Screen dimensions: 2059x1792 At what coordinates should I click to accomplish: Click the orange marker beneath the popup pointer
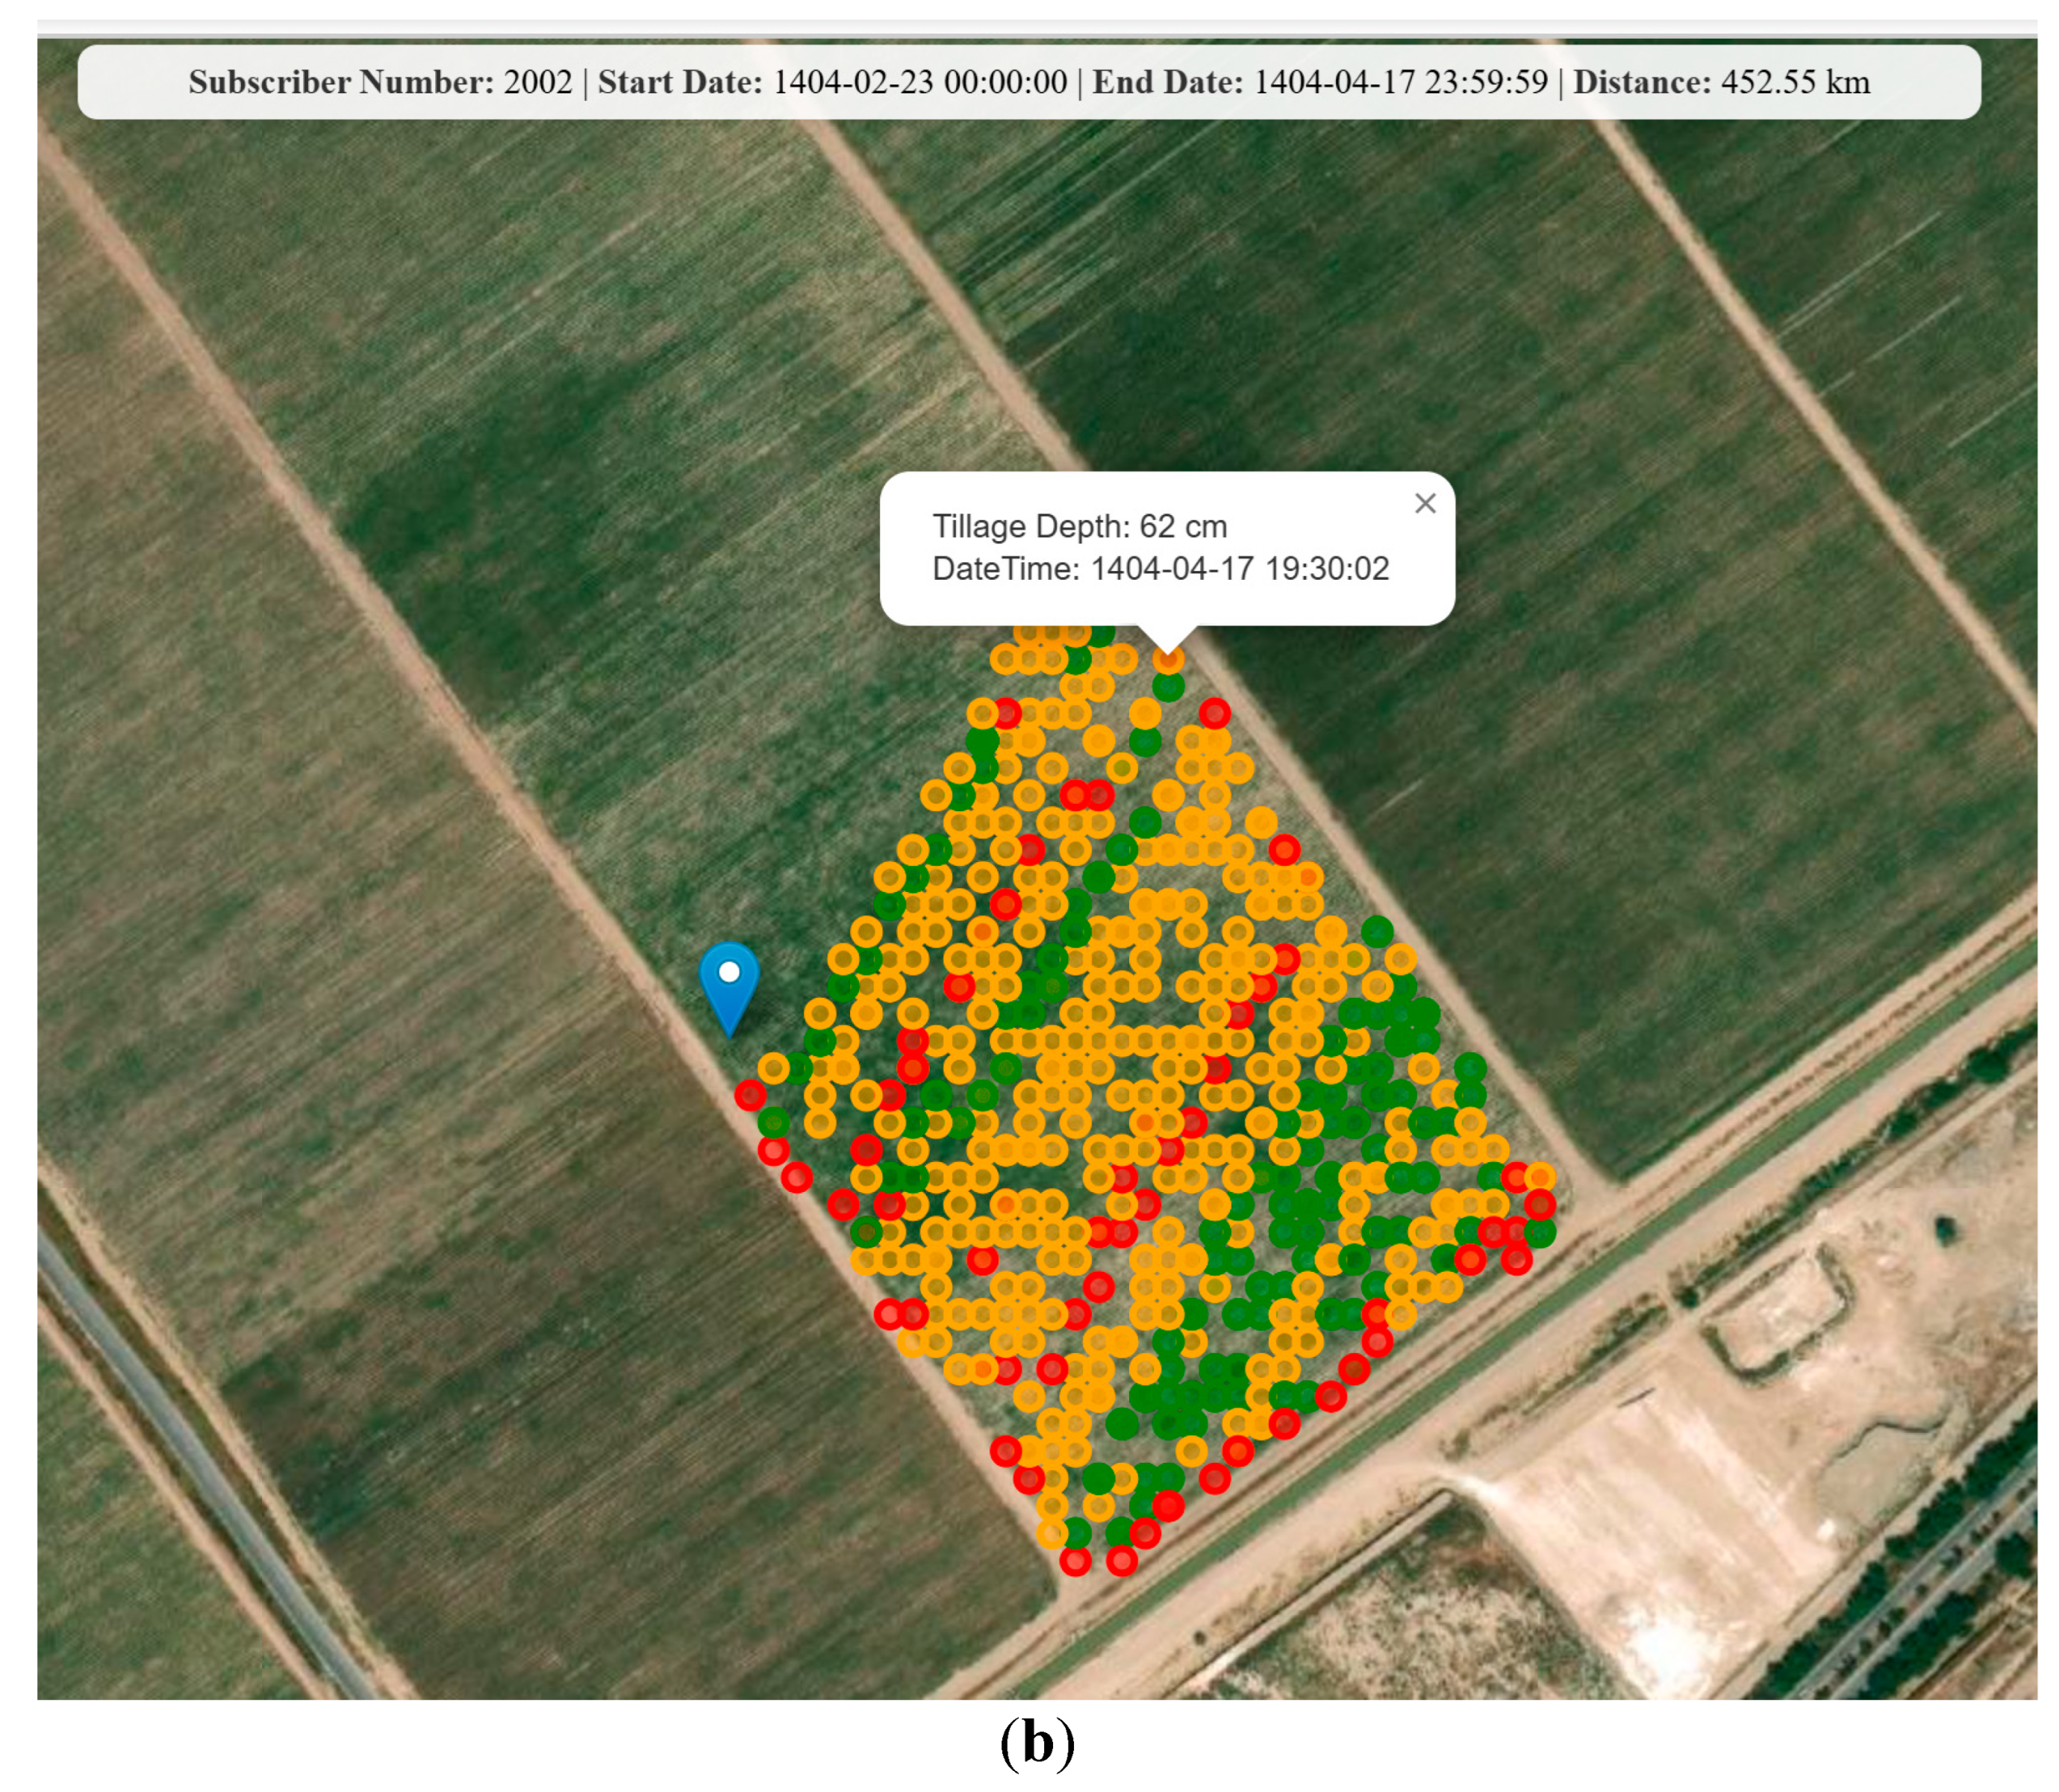click(x=1168, y=659)
